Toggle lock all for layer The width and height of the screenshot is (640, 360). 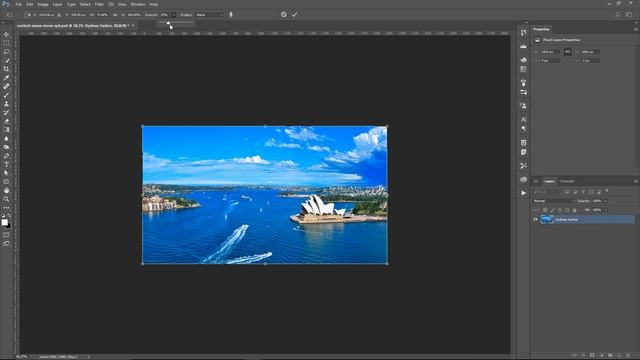575,210
